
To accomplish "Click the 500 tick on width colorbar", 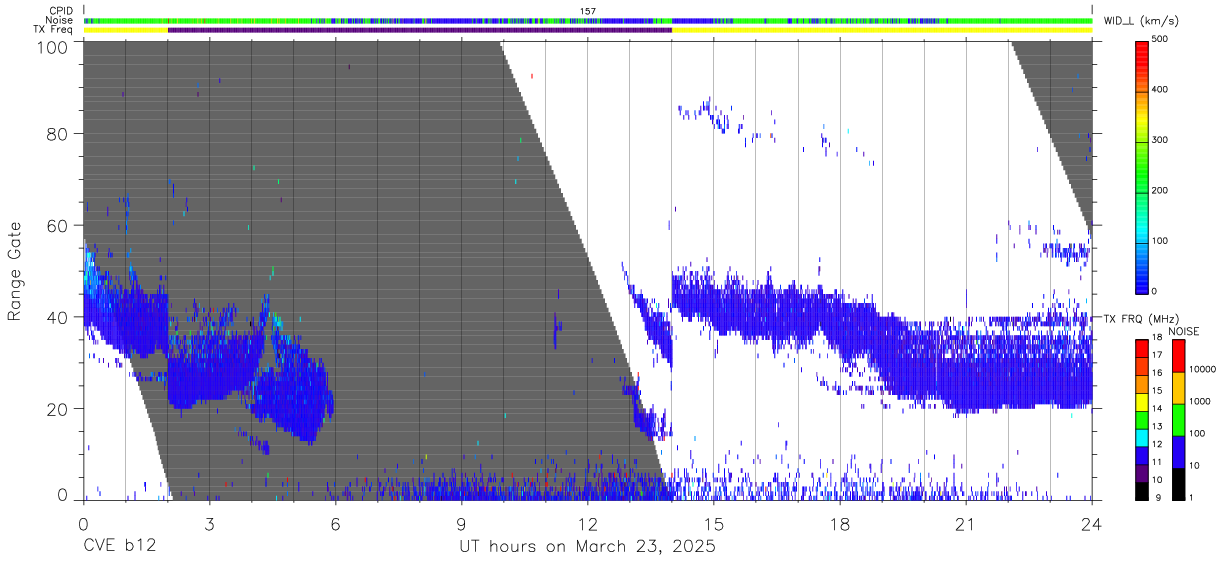I will [x=1161, y=39].
